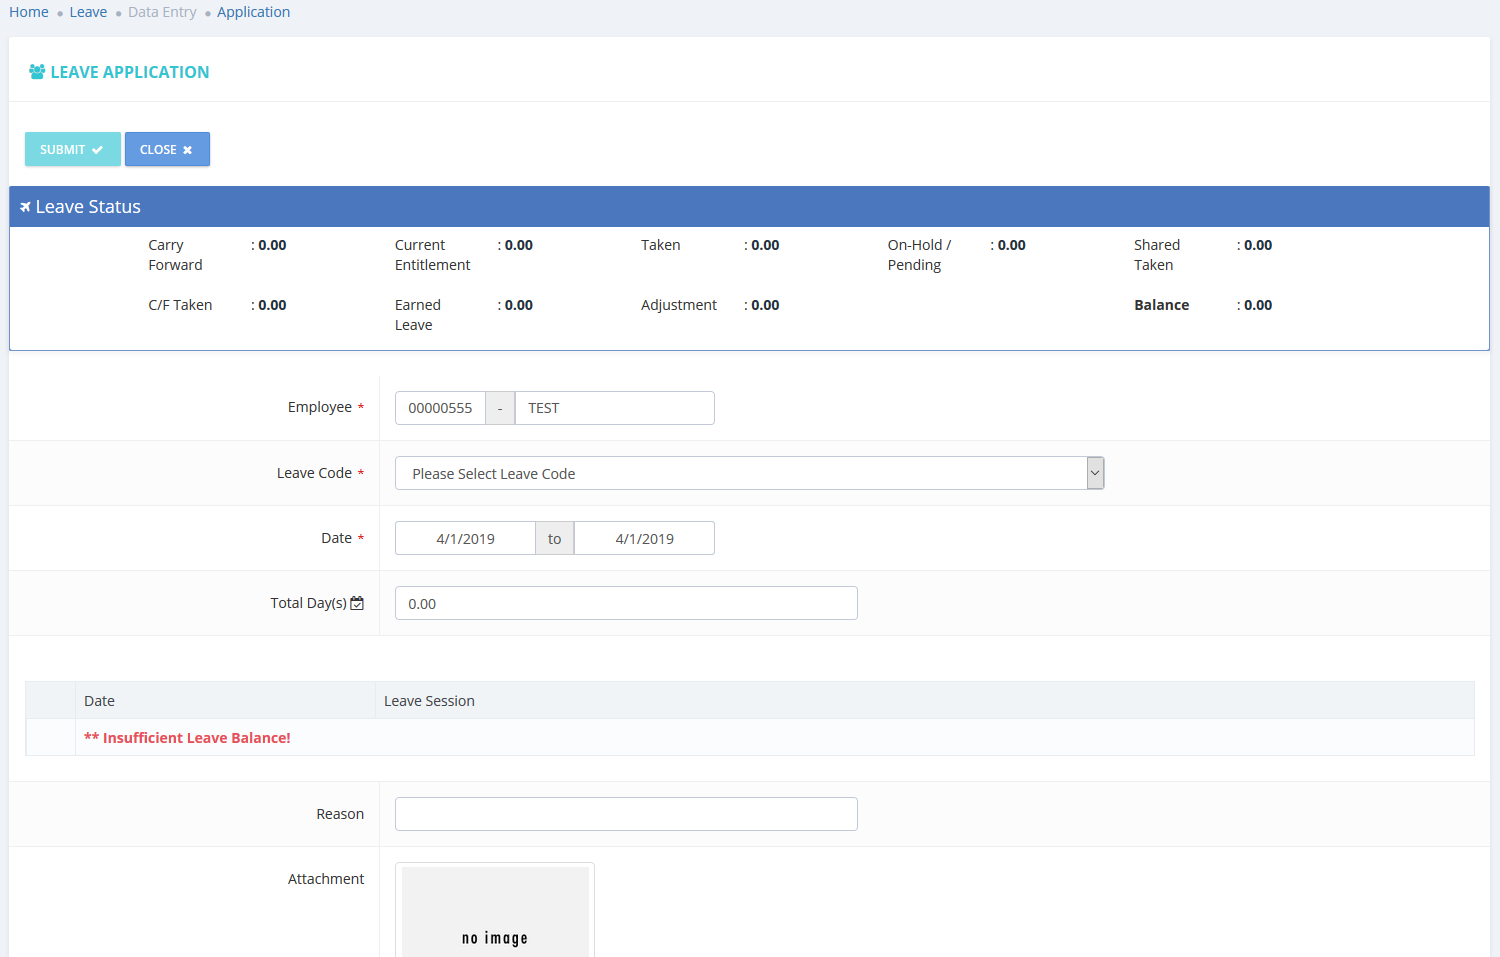Select the Application breadcrumb link
This screenshot has width=1500, height=957.
pyautogui.click(x=253, y=12)
